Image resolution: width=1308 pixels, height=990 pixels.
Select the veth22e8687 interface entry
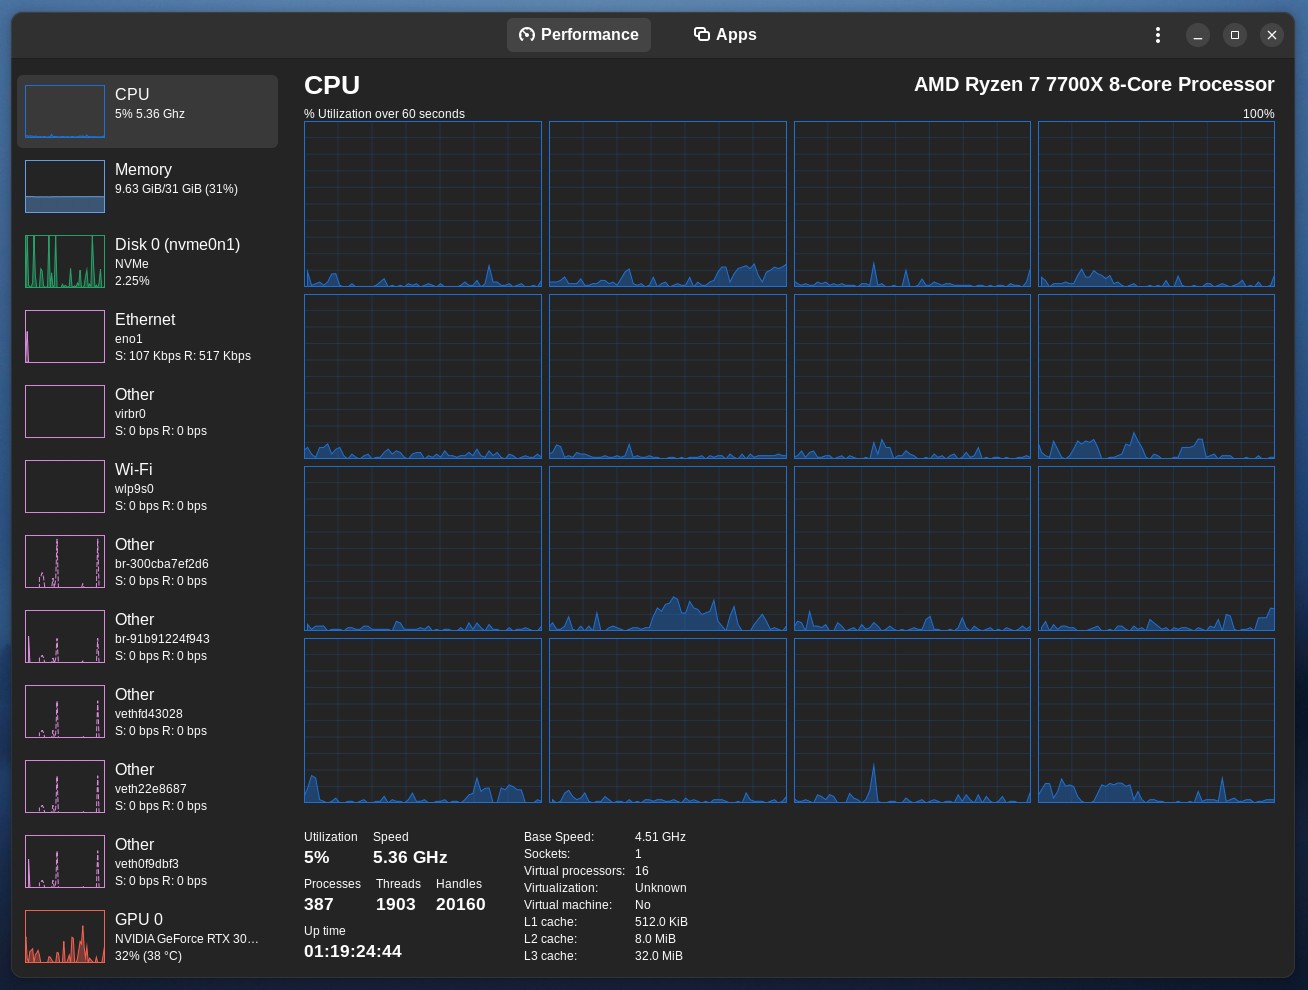pos(147,787)
